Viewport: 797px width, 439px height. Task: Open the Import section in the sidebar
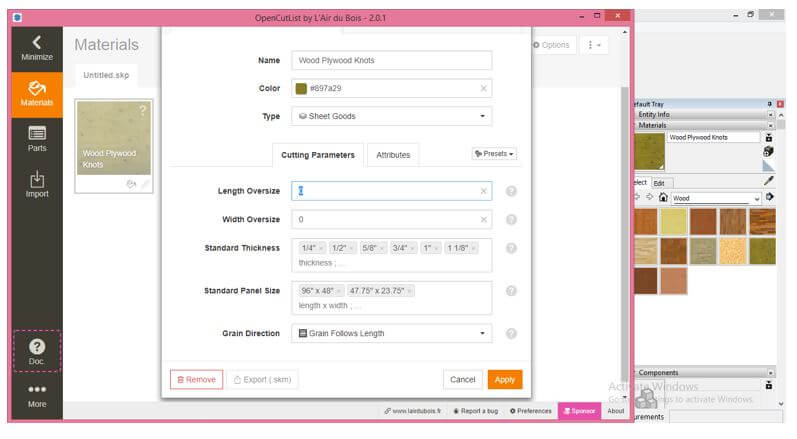37,184
